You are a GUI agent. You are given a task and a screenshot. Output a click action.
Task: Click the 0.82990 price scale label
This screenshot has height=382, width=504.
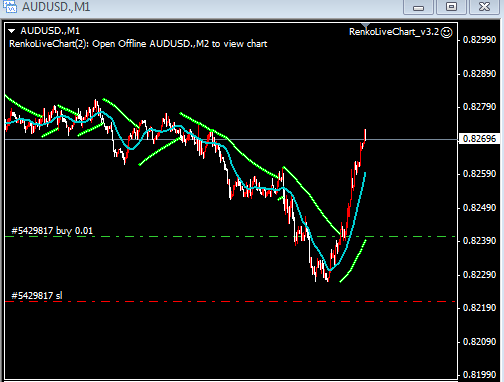pyautogui.click(x=479, y=40)
